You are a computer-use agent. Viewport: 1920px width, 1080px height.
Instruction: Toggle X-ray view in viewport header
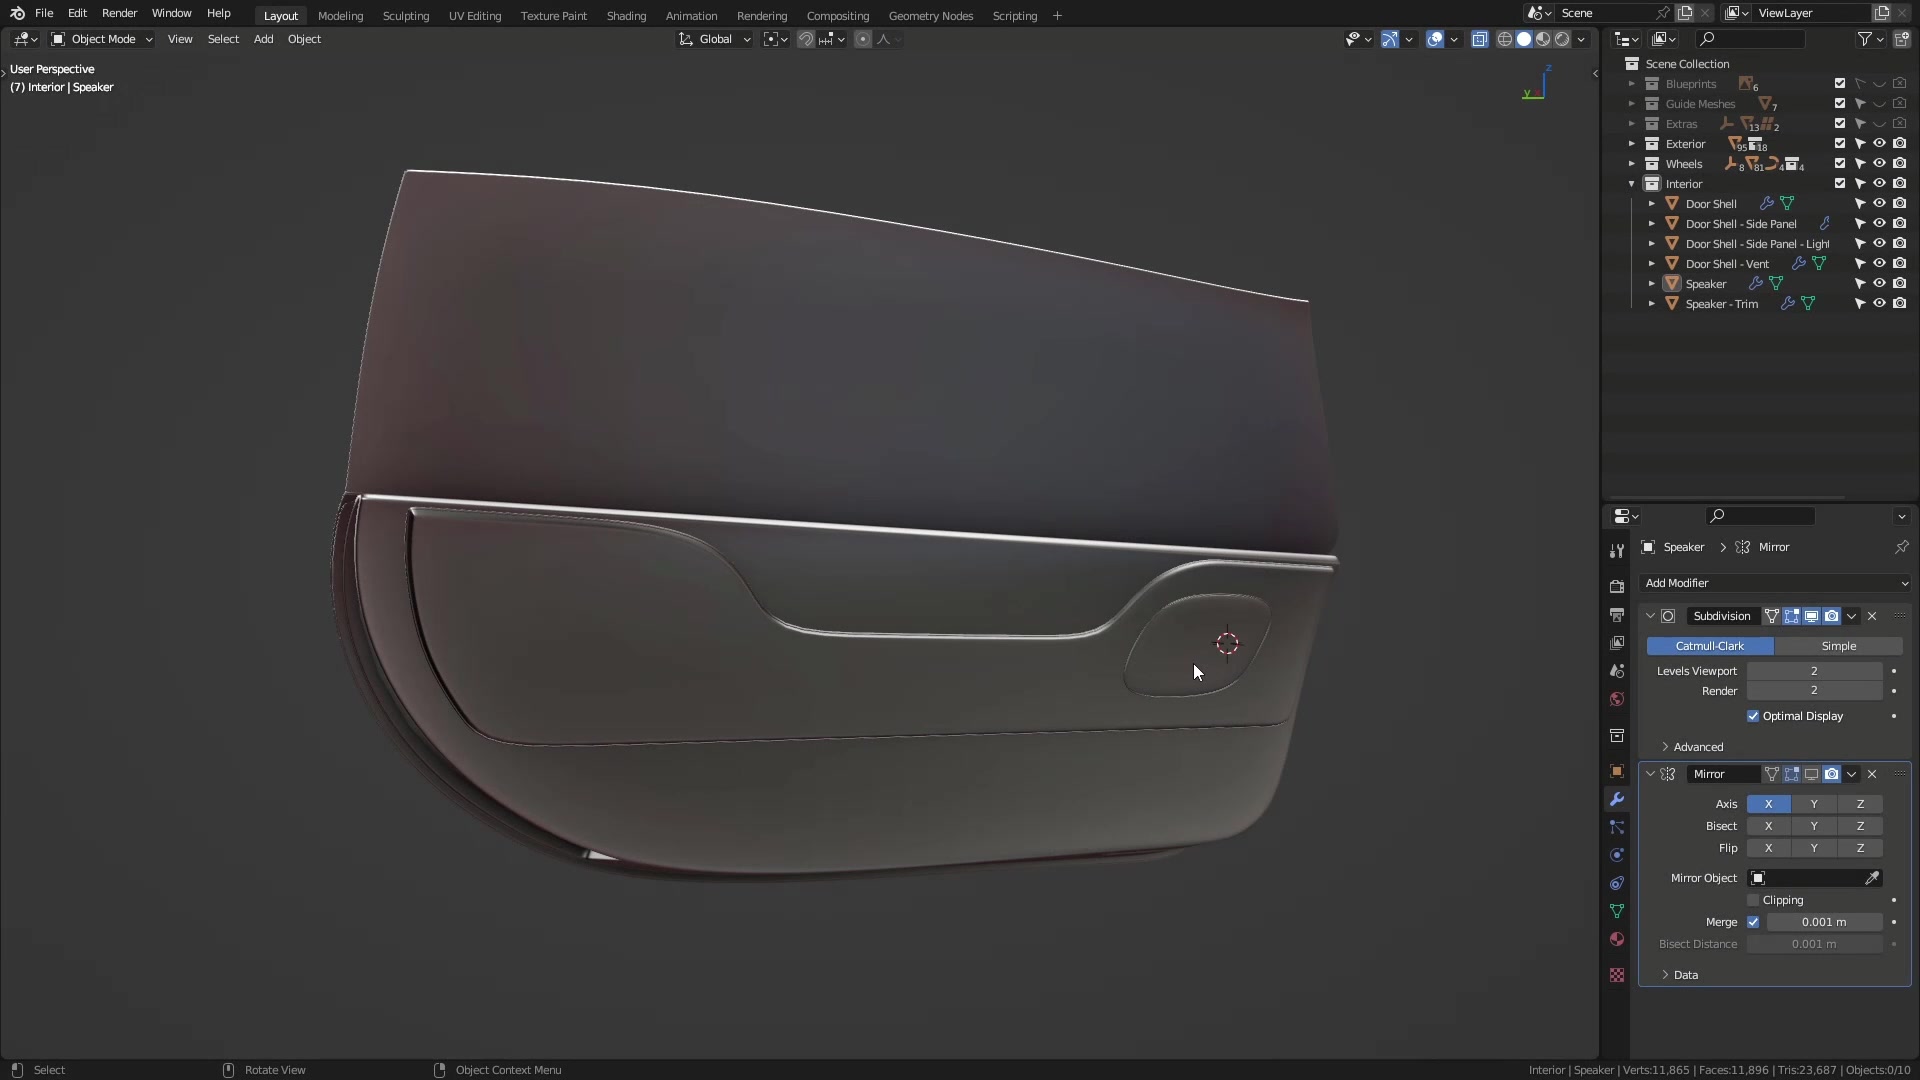(1479, 39)
